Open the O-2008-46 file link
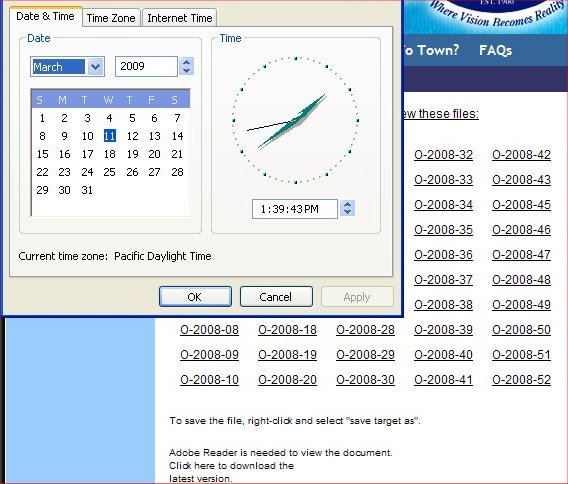 521,230
